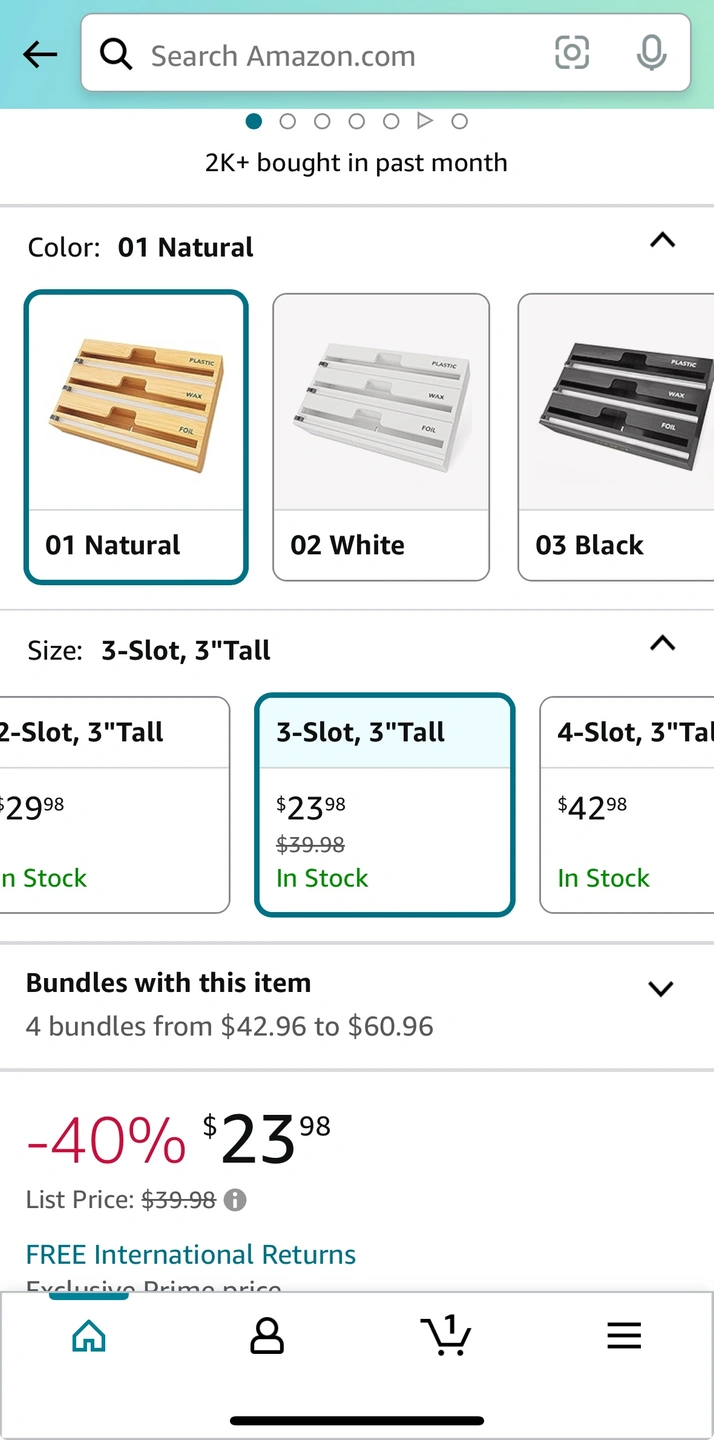Choose the 4-Slot, 3"Tall size
714x1440 pixels.
pyautogui.click(x=627, y=805)
